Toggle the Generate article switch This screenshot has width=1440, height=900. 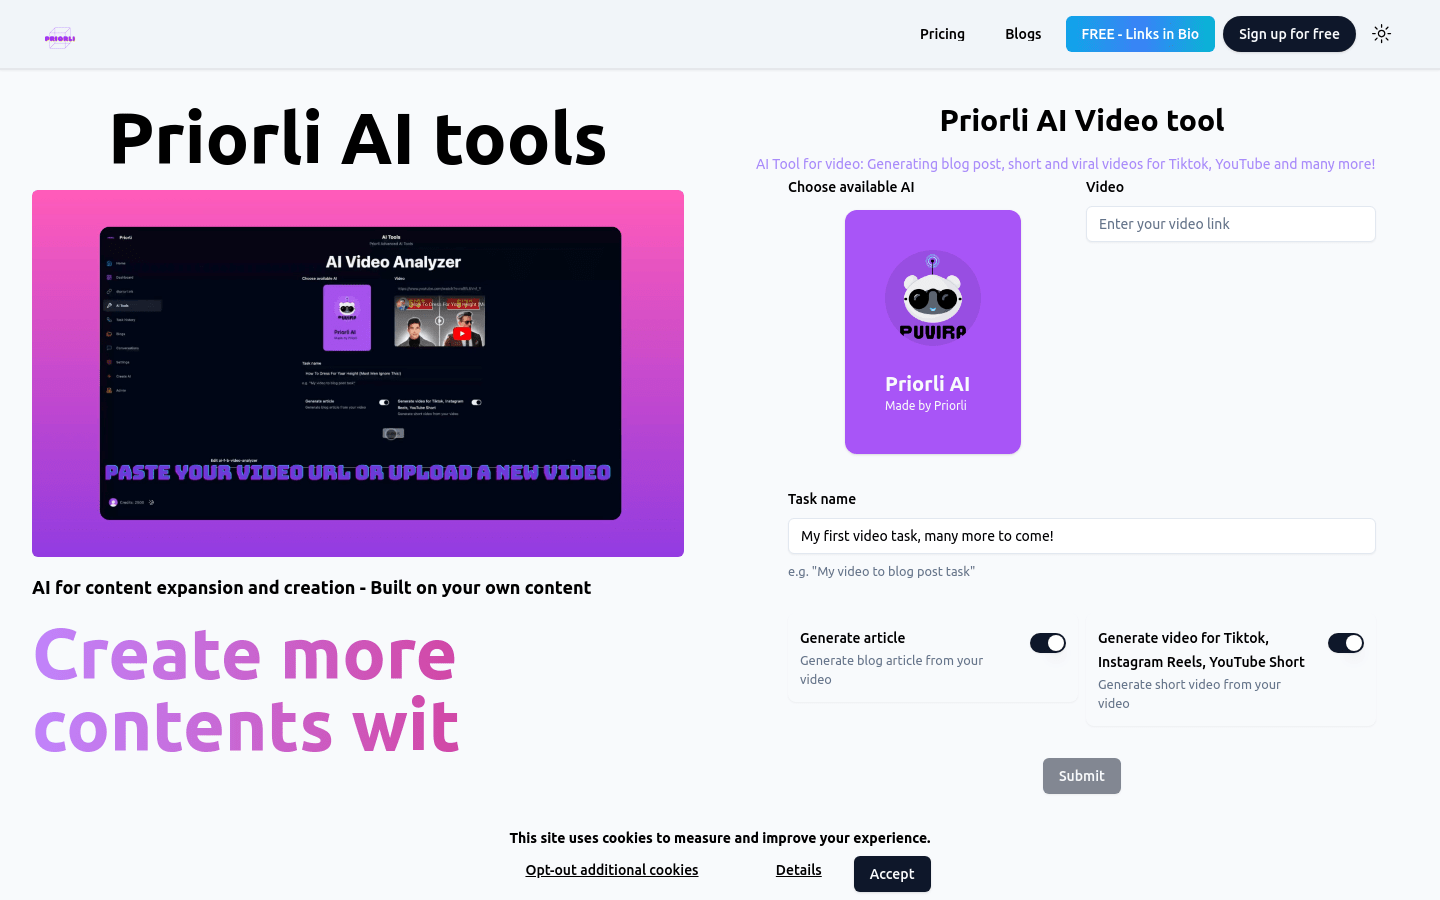(1048, 643)
